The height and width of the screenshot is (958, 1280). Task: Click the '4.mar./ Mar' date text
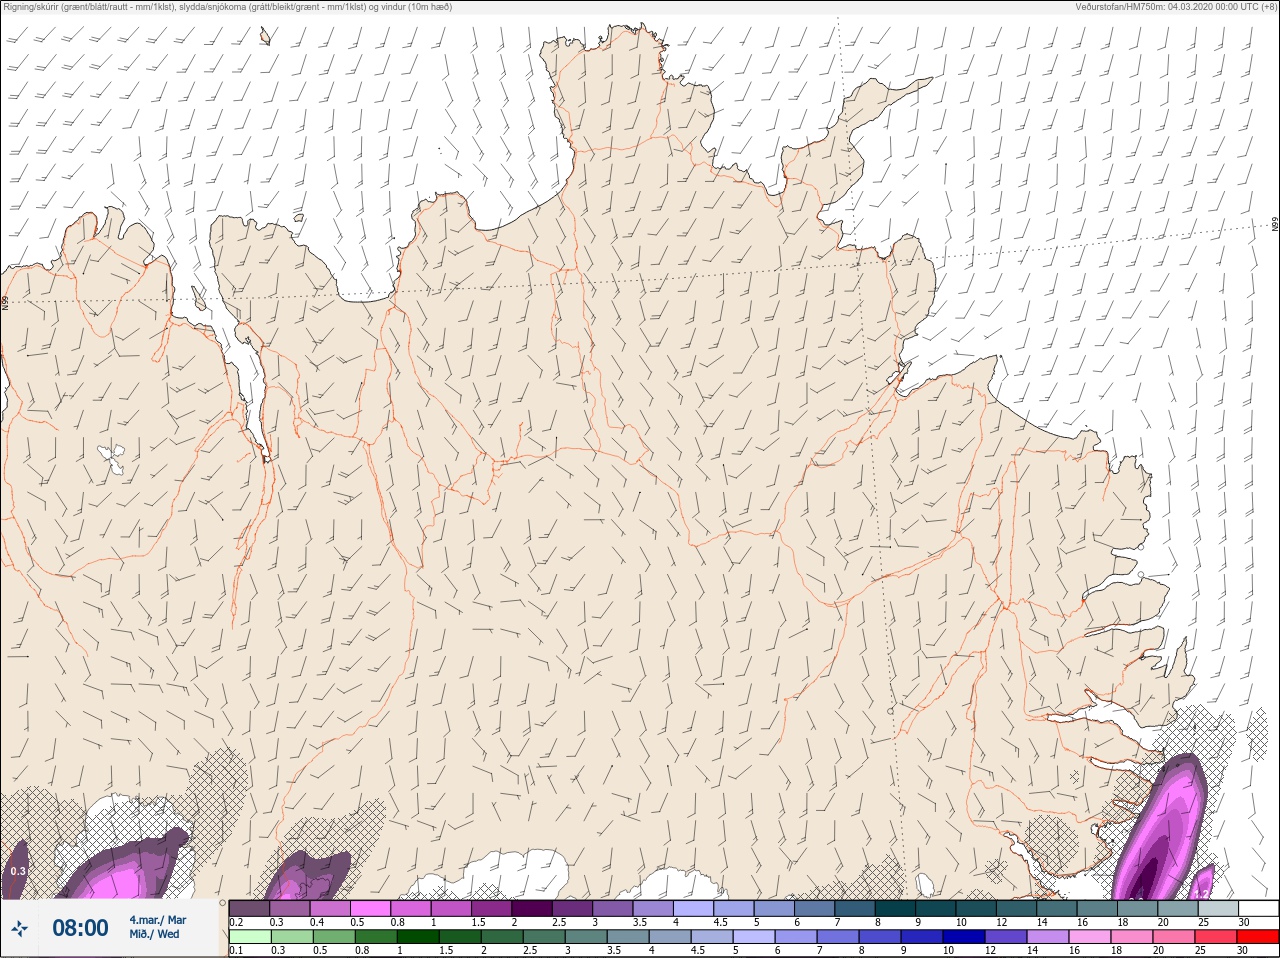coord(157,919)
